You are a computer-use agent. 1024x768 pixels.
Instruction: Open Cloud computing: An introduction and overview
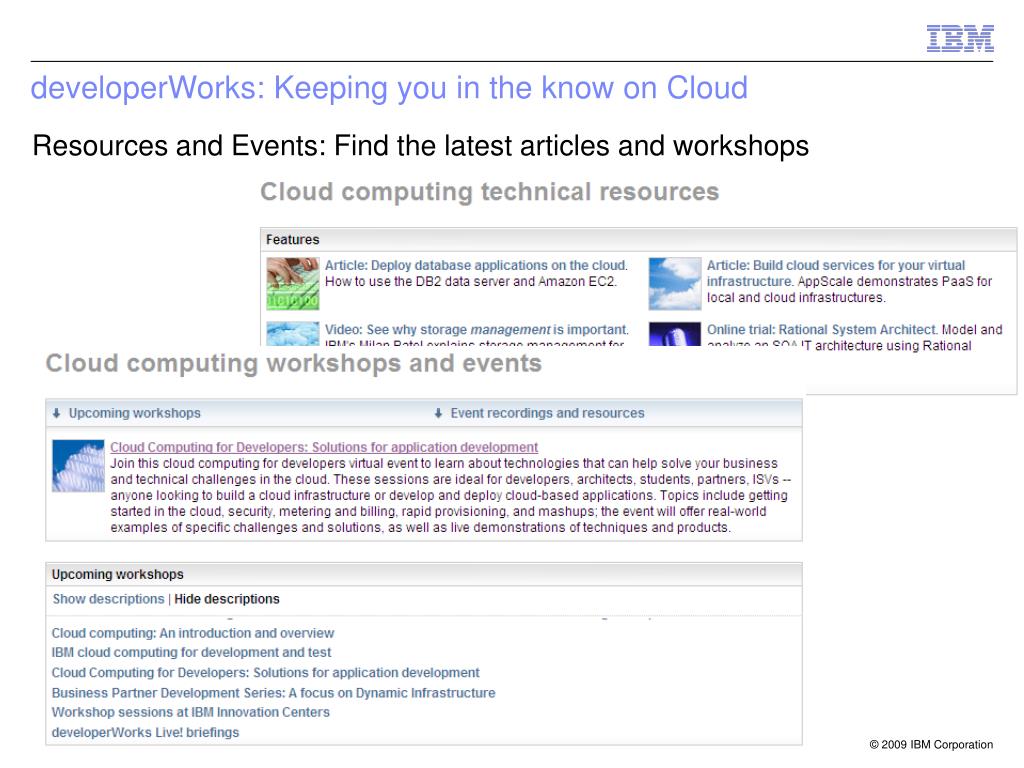click(x=193, y=633)
